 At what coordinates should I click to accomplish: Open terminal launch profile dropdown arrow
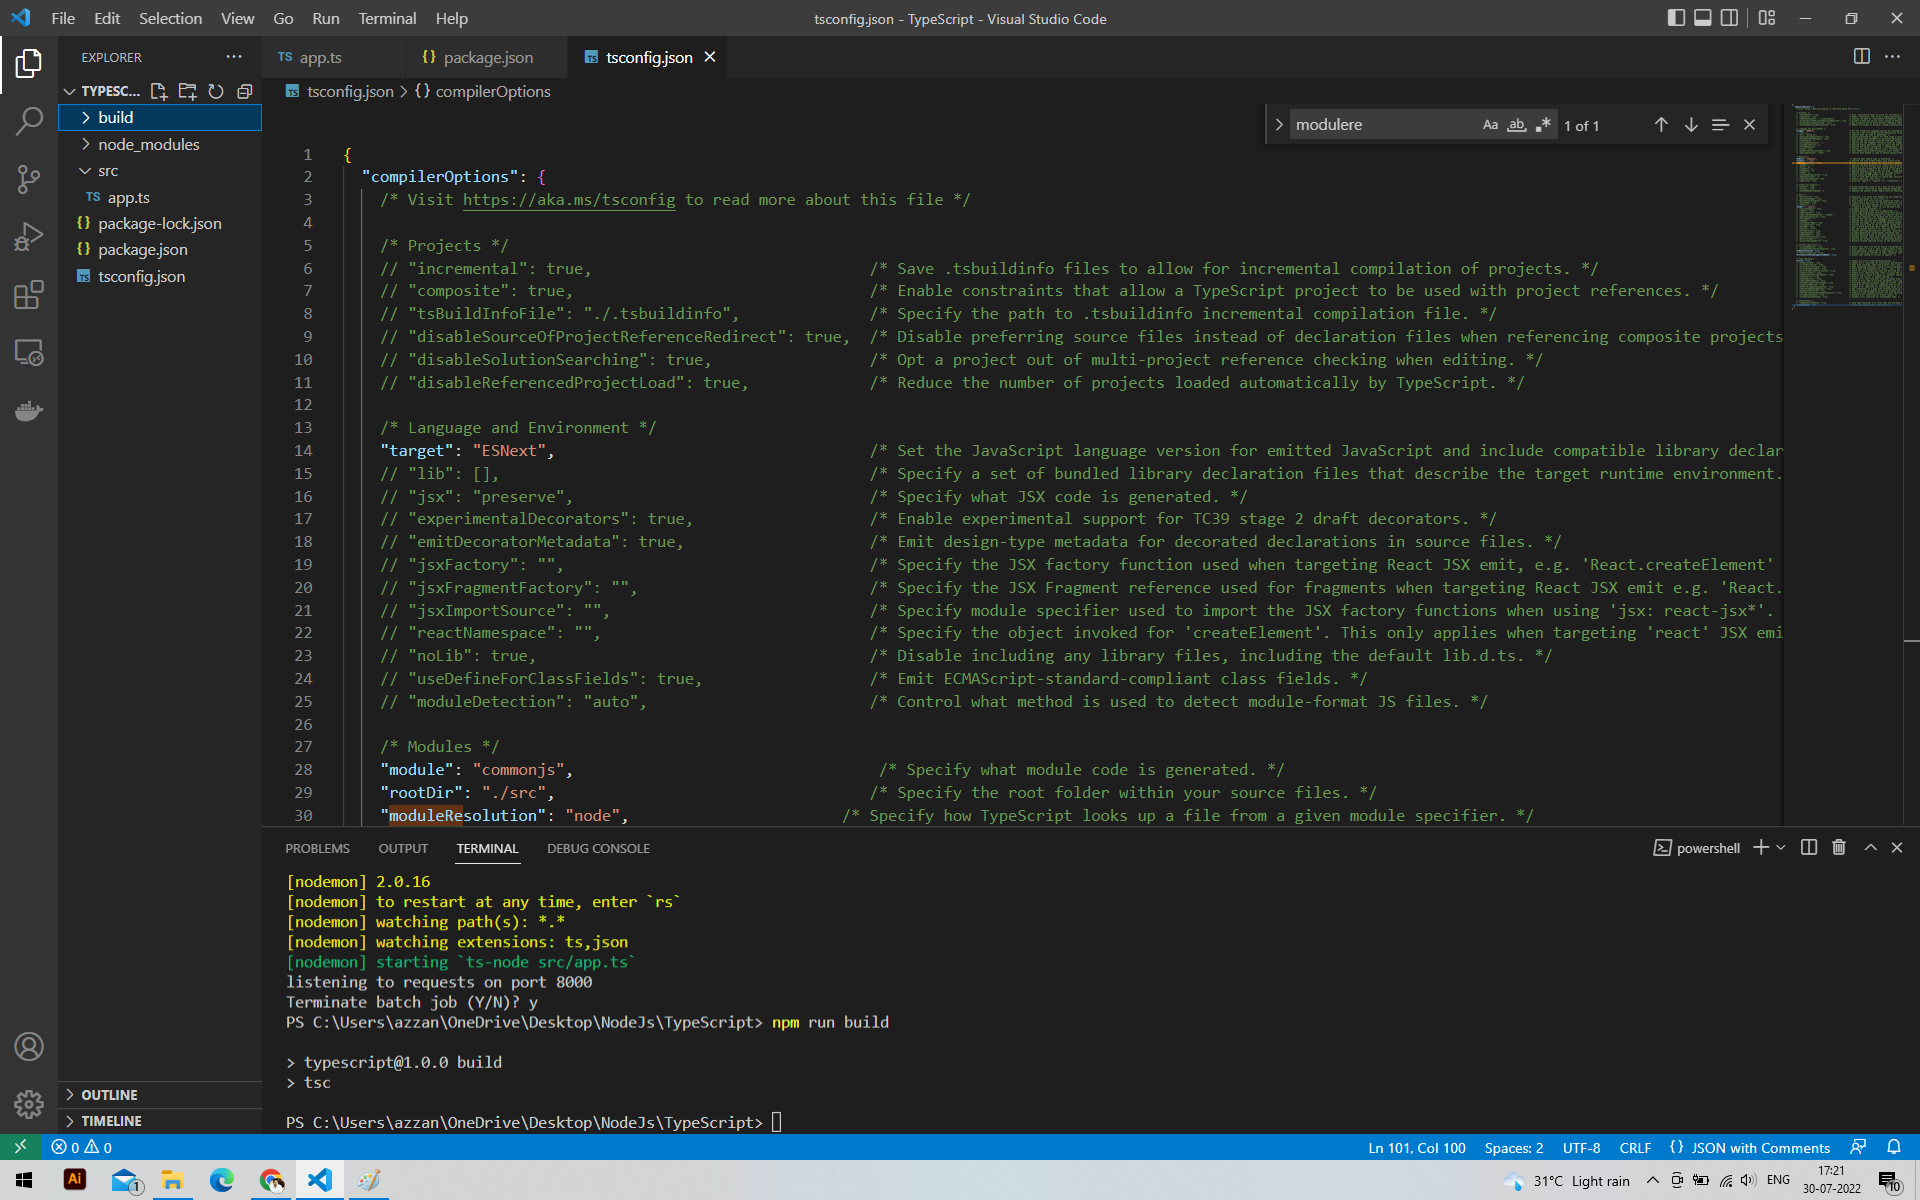tap(1781, 848)
